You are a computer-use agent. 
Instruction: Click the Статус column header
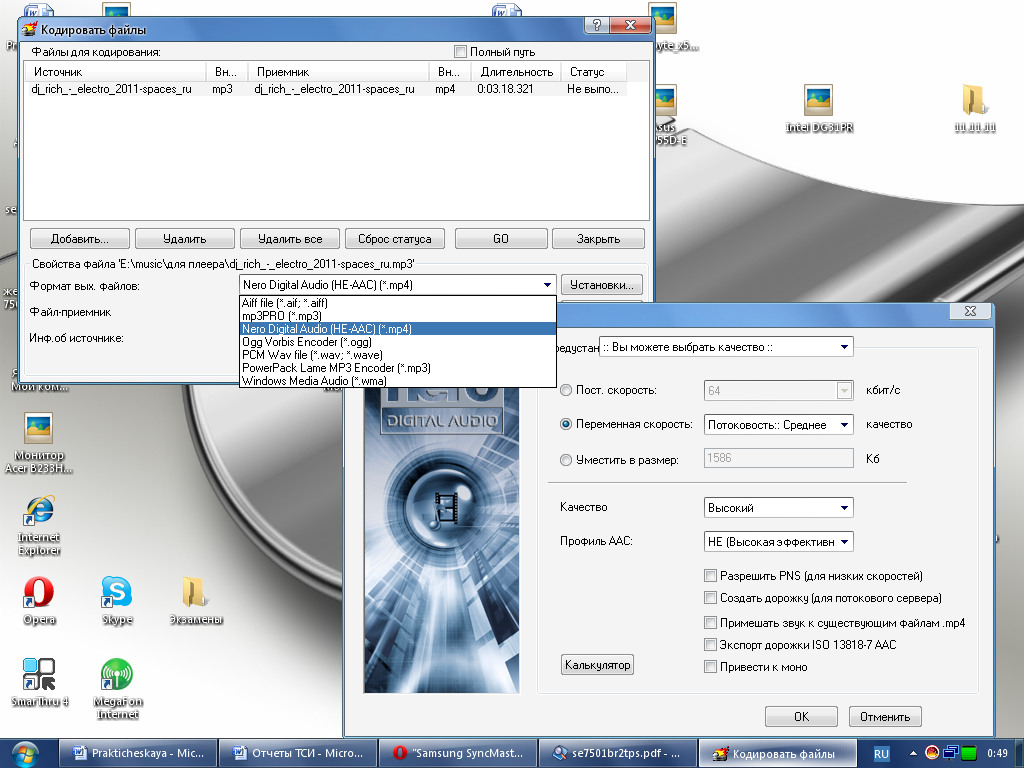tap(594, 72)
